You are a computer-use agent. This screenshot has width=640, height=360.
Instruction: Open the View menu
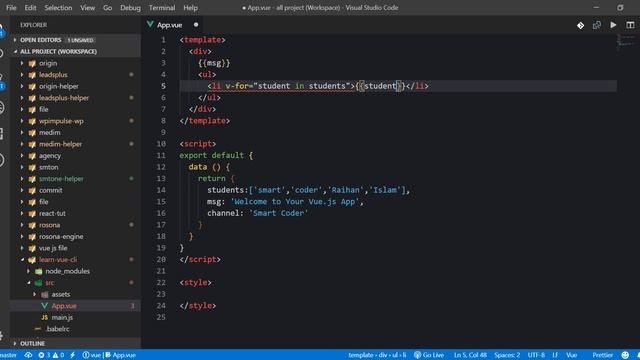(x=87, y=7)
